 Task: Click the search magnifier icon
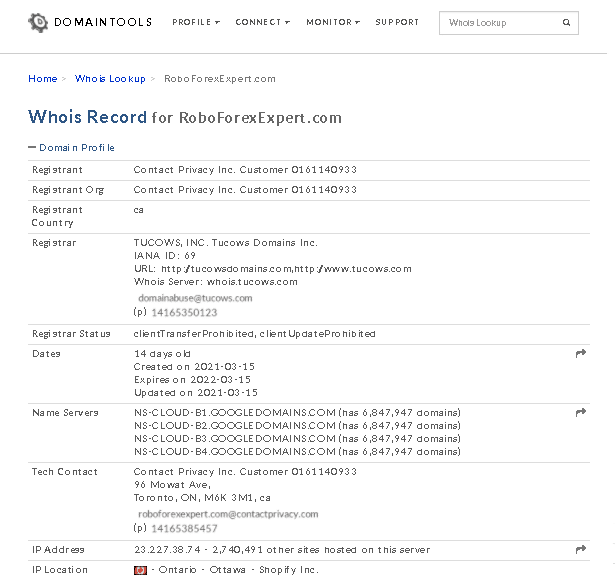click(x=566, y=23)
